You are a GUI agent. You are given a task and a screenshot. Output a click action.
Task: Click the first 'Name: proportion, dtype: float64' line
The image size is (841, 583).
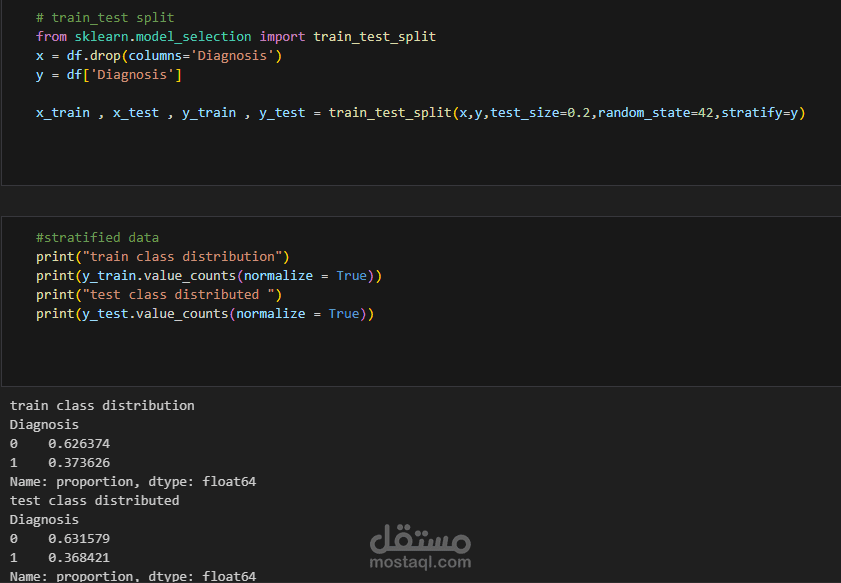tap(133, 482)
